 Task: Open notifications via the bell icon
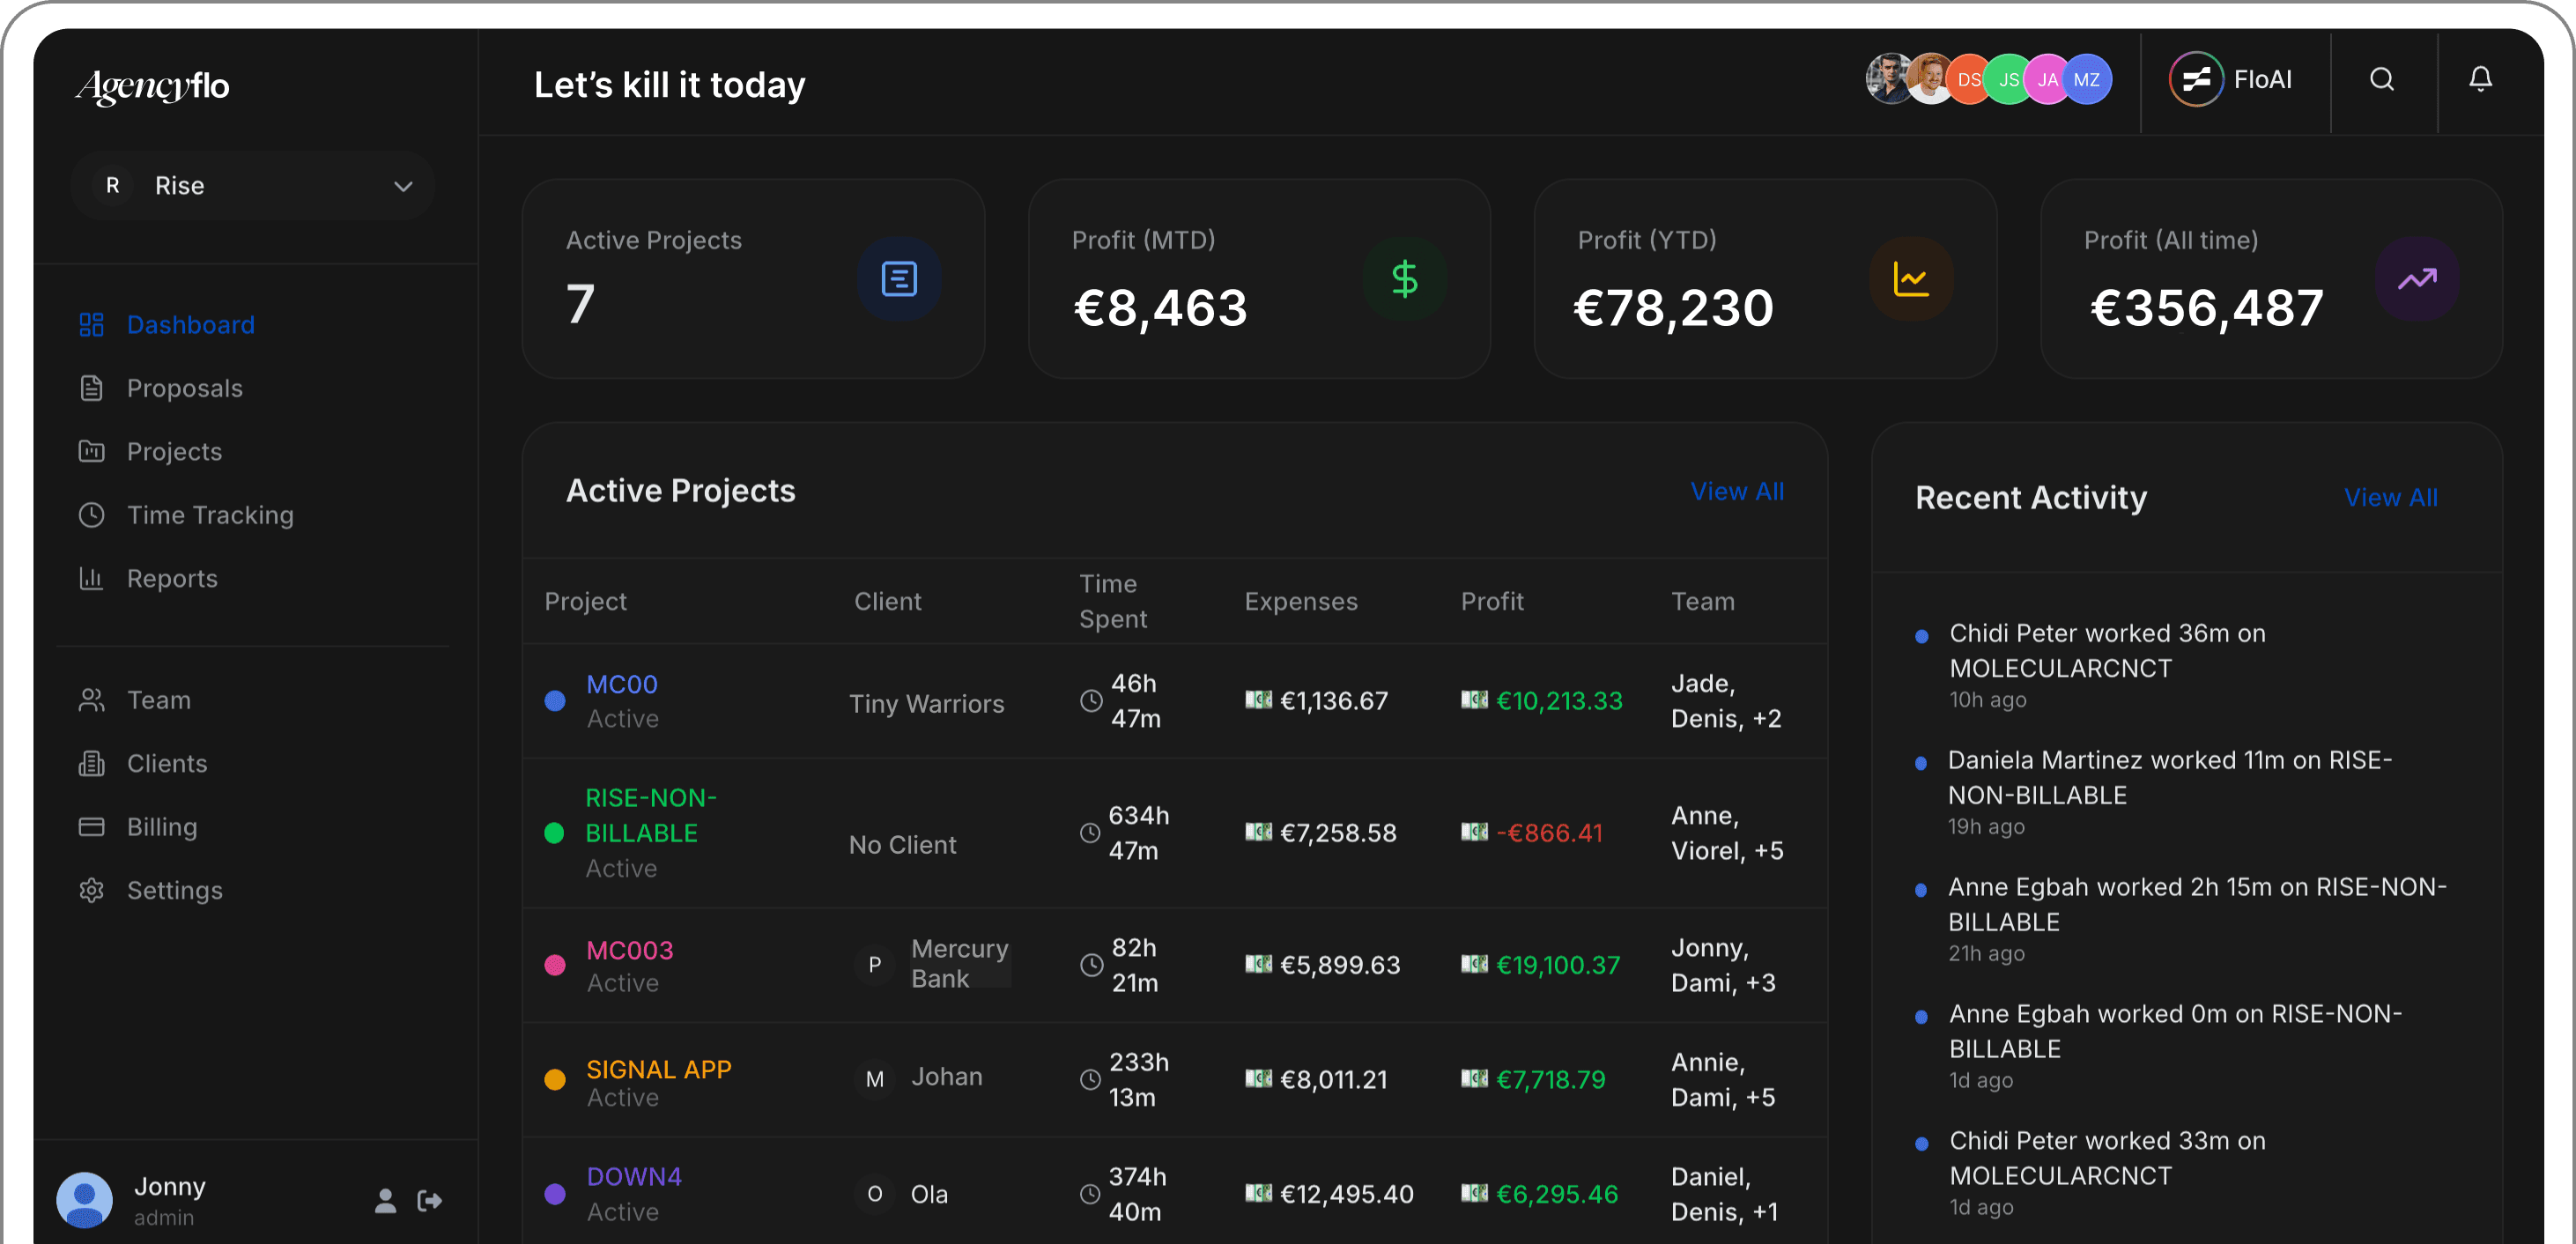click(x=2481, y=79)
